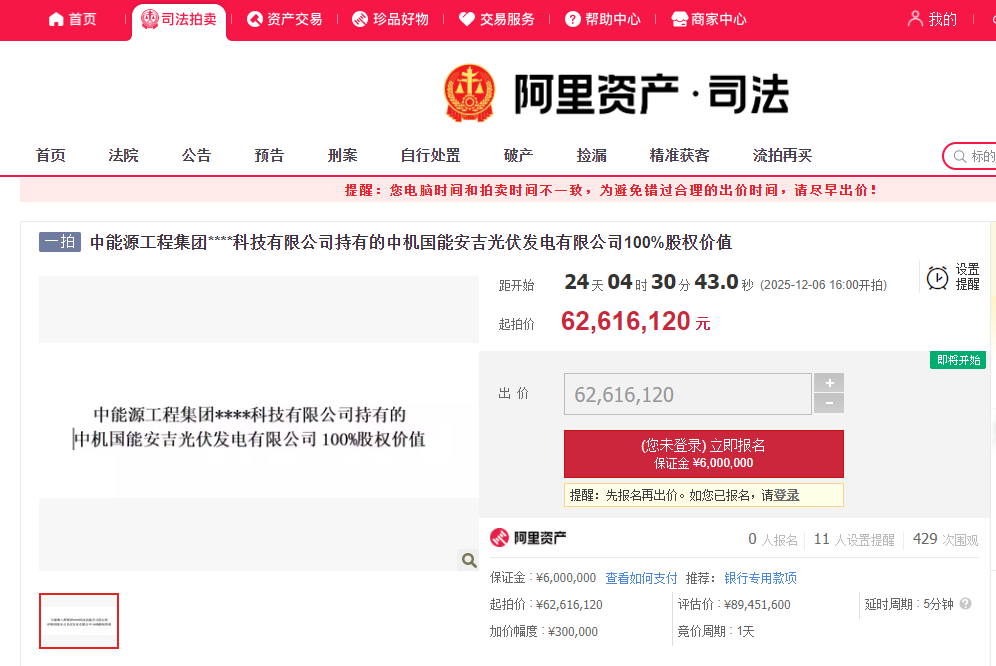This screenshot has height=666, width=996.
Task: Open the 刑案 navigation item
Action: click(x=342, y=156)
